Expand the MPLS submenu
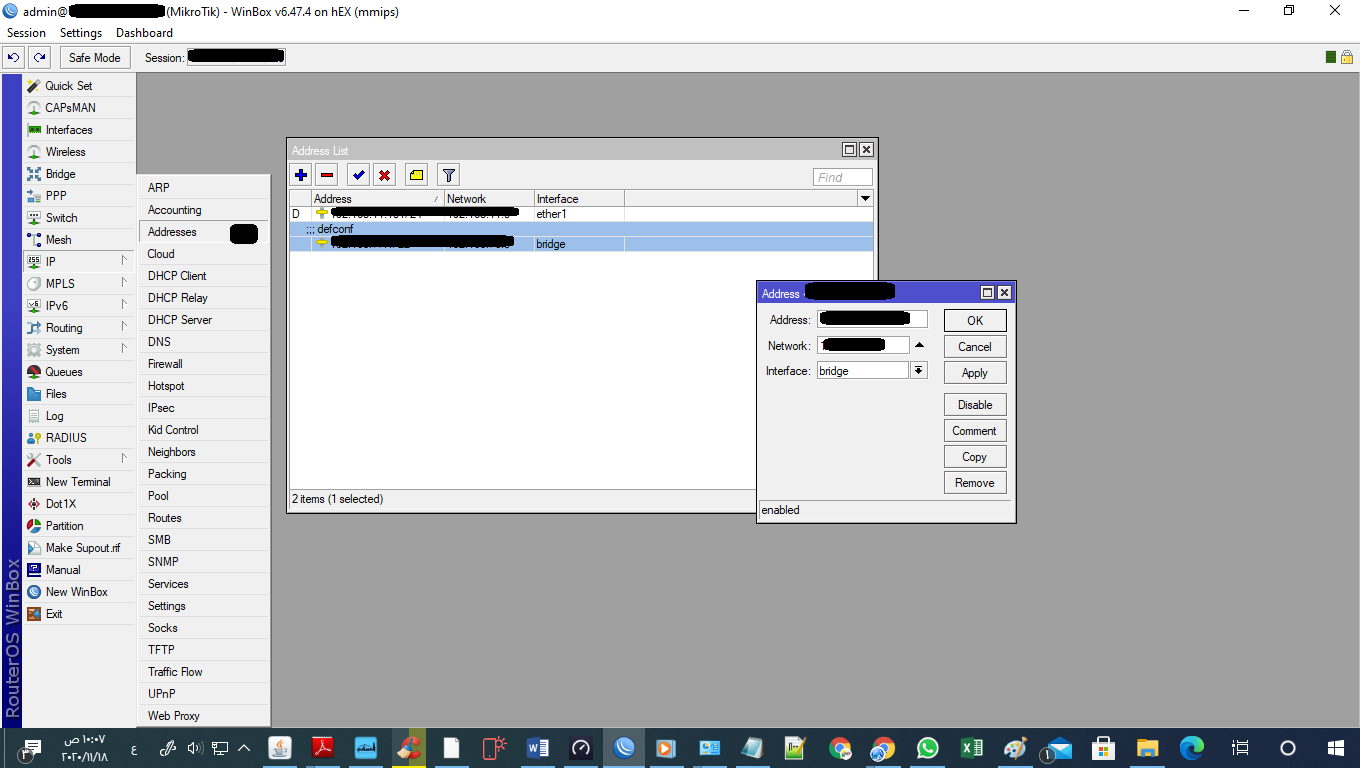The image size is (1360, 768). tap(79, 284)
